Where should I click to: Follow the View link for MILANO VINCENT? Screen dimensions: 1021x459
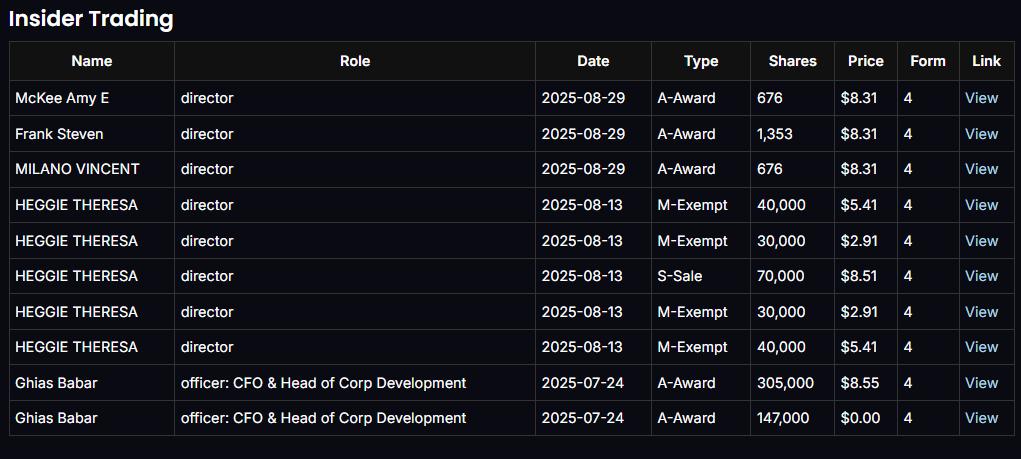pyautogui.click(x=981, y=169)
